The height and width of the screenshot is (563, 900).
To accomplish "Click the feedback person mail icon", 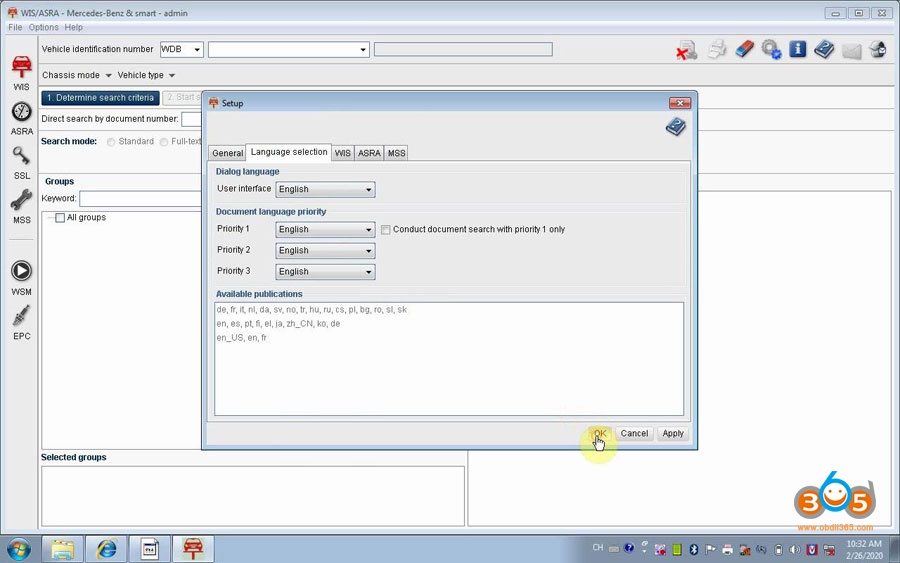I will coord(878,49).
